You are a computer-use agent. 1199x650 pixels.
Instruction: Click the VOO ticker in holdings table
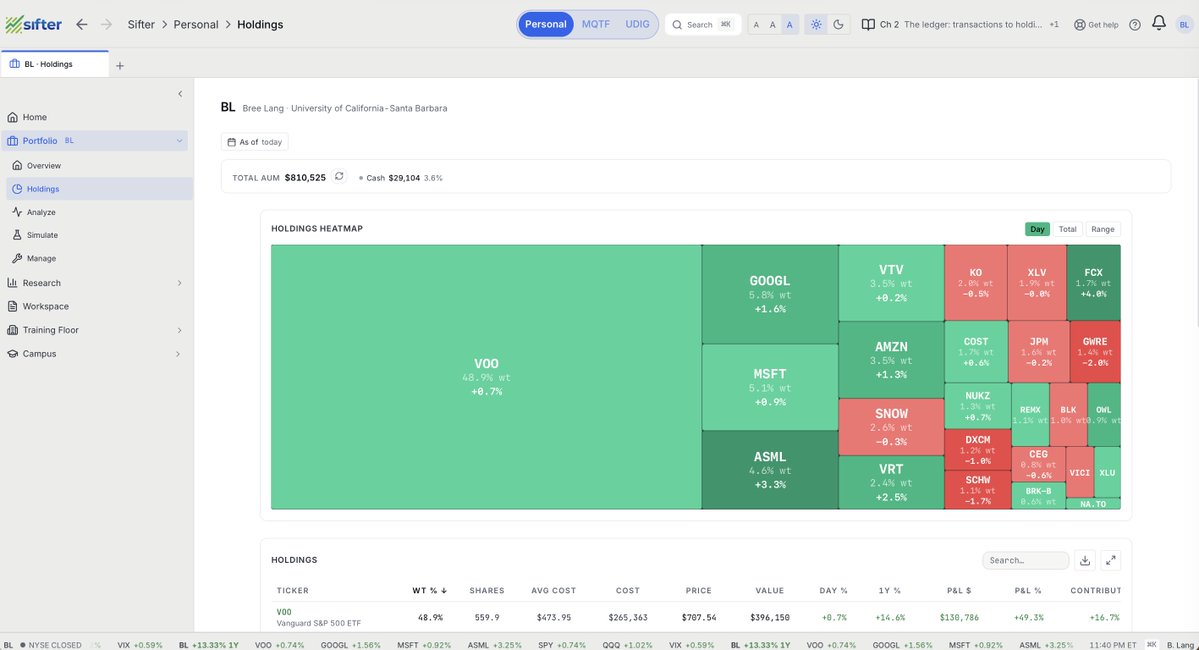284,612
